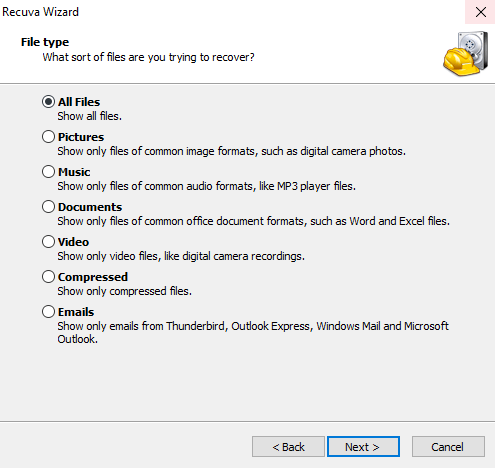This screenshot has height=468, width=495.
Task: Select the Video radio button
Action: (x=48, y=242)
